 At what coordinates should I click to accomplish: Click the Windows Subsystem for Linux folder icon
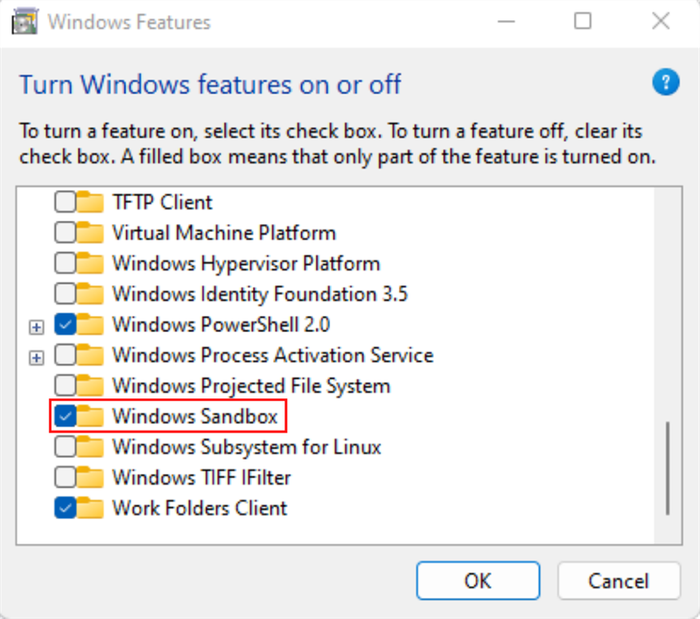coord(91,447)
